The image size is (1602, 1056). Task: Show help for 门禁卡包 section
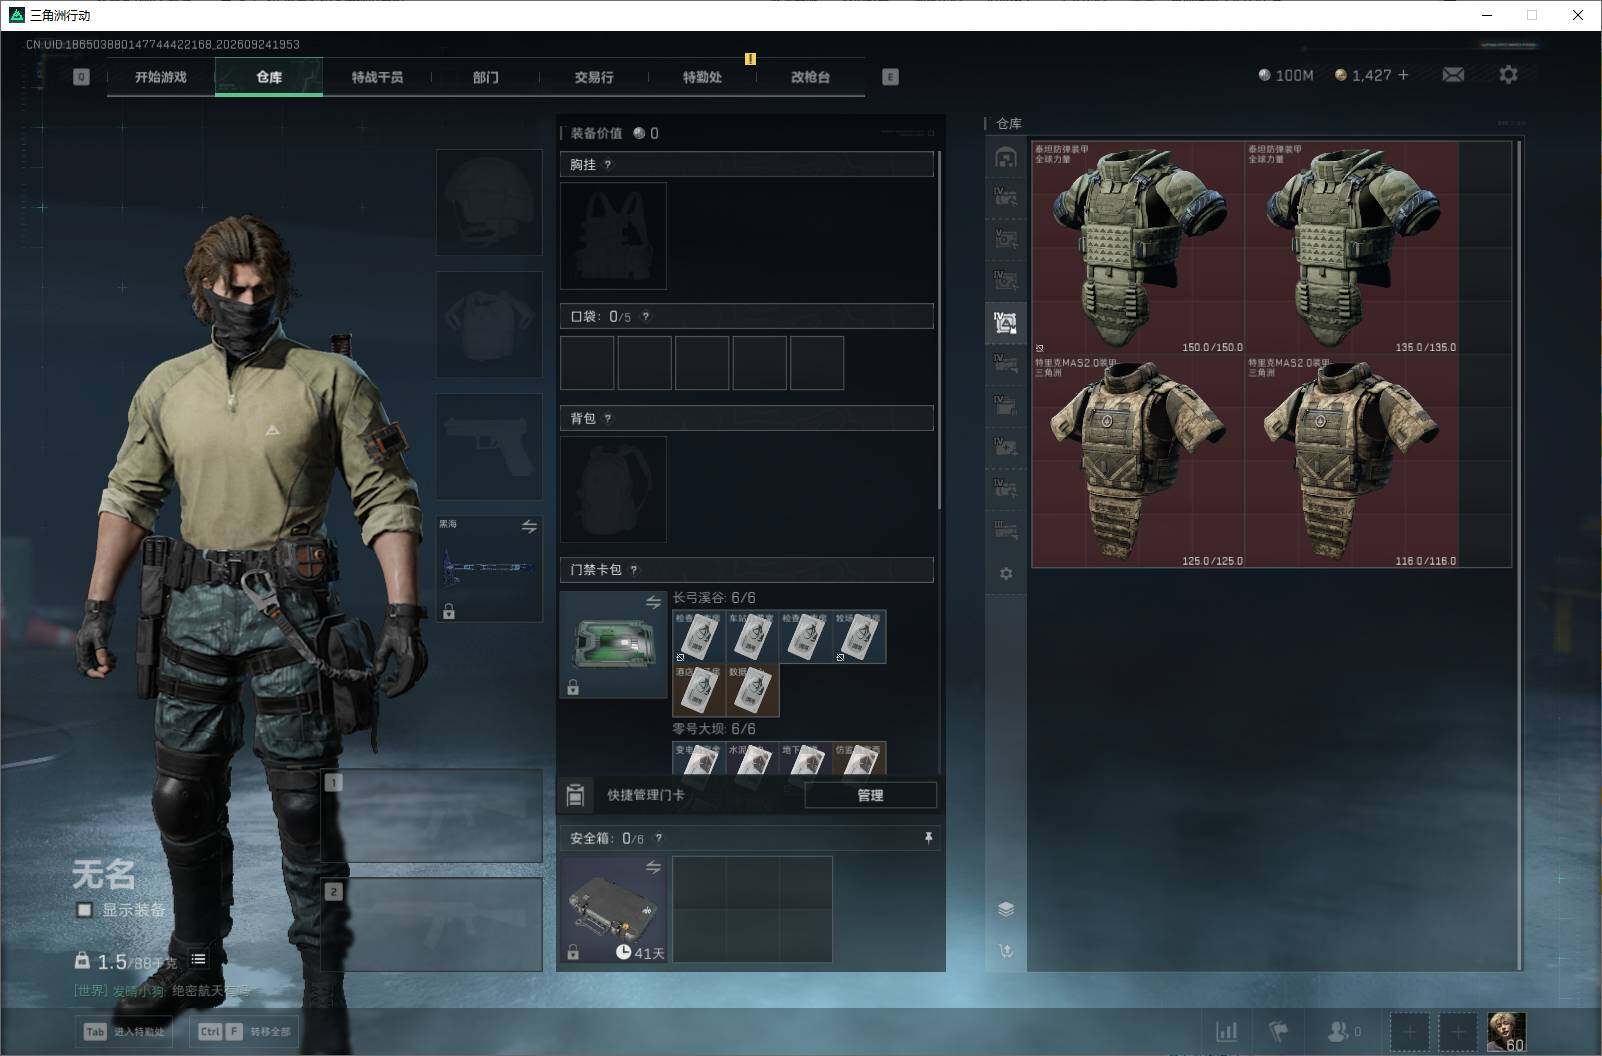pyautogui.click(x=634, y=570)
